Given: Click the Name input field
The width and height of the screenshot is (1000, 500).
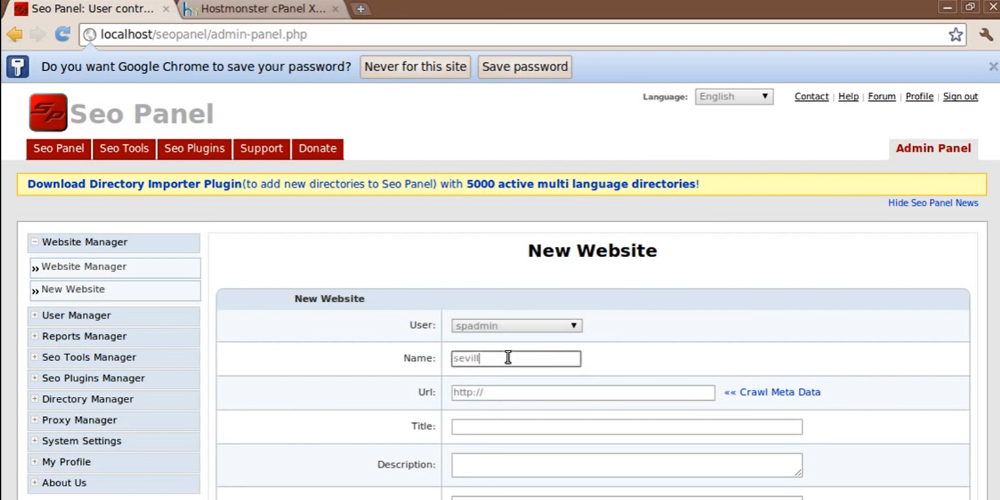Looking at the screenshot, I should click(x=516, y=358).
